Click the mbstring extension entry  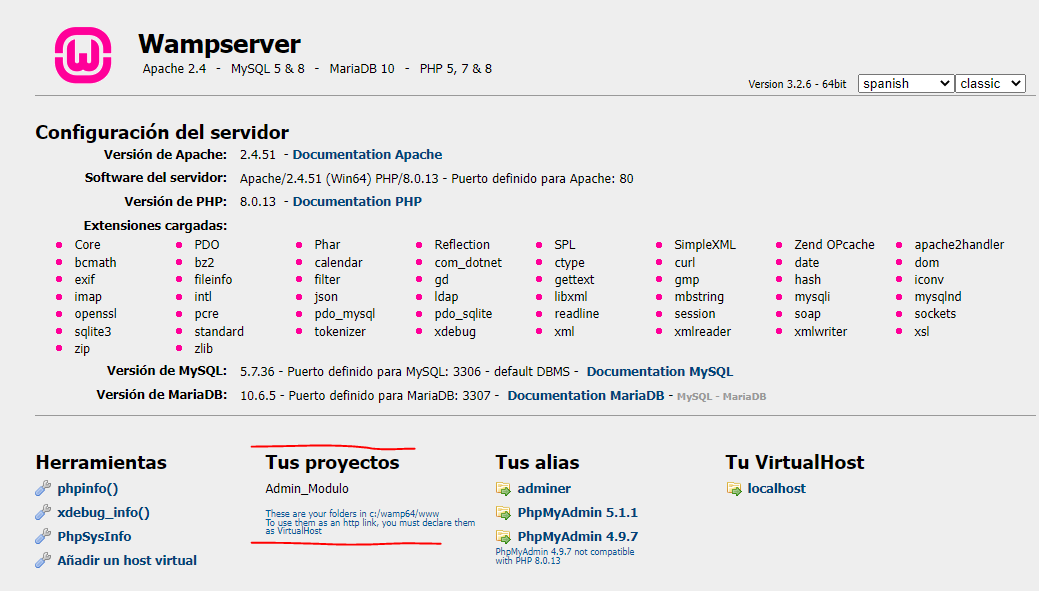click(x=699, y=297)
